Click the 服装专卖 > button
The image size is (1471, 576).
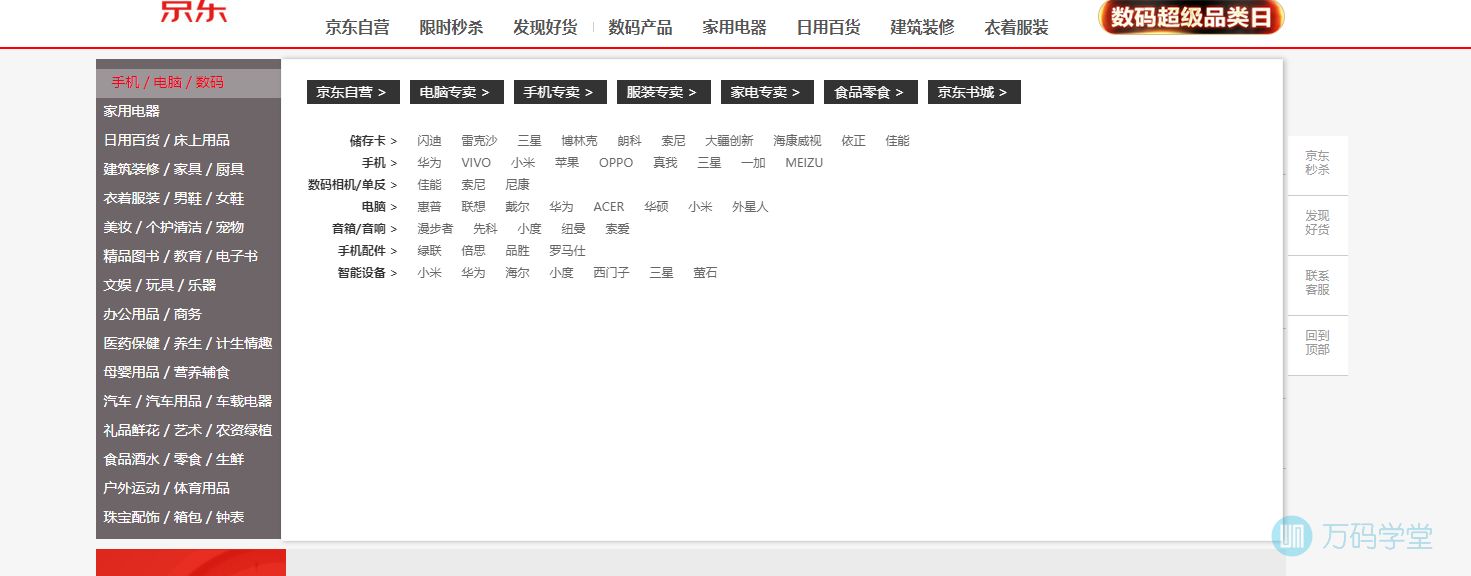(x=664, y=92)
